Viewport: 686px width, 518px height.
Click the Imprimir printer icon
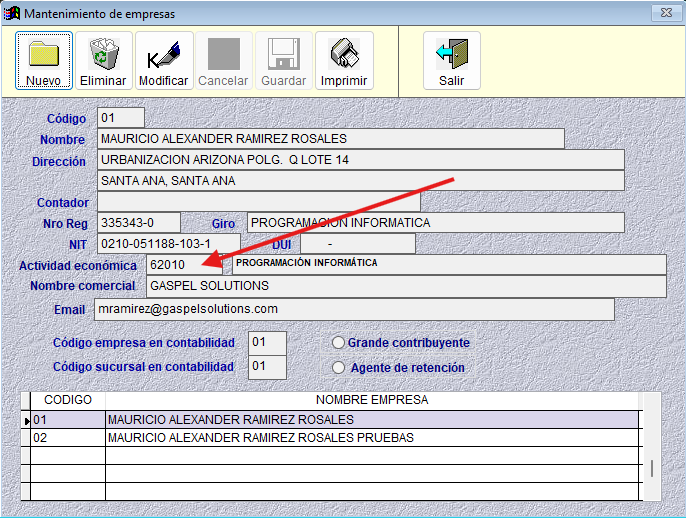[x=344, y=54]
